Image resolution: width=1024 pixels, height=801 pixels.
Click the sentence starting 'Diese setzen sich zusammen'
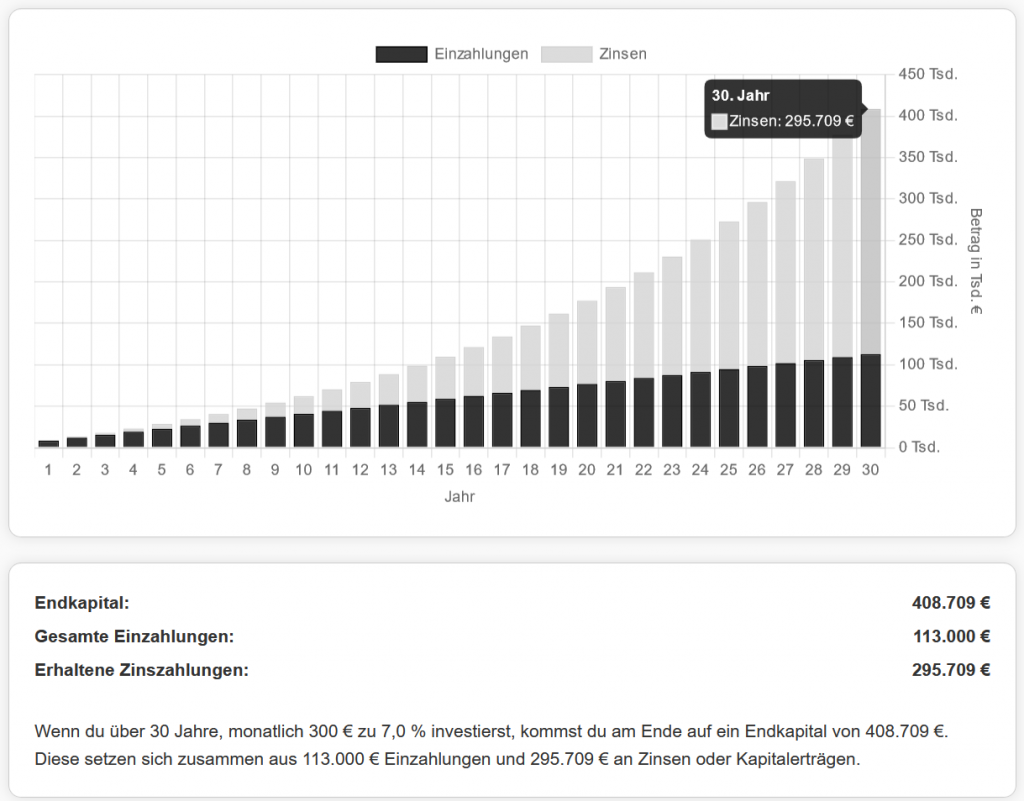tap(447, 759)
